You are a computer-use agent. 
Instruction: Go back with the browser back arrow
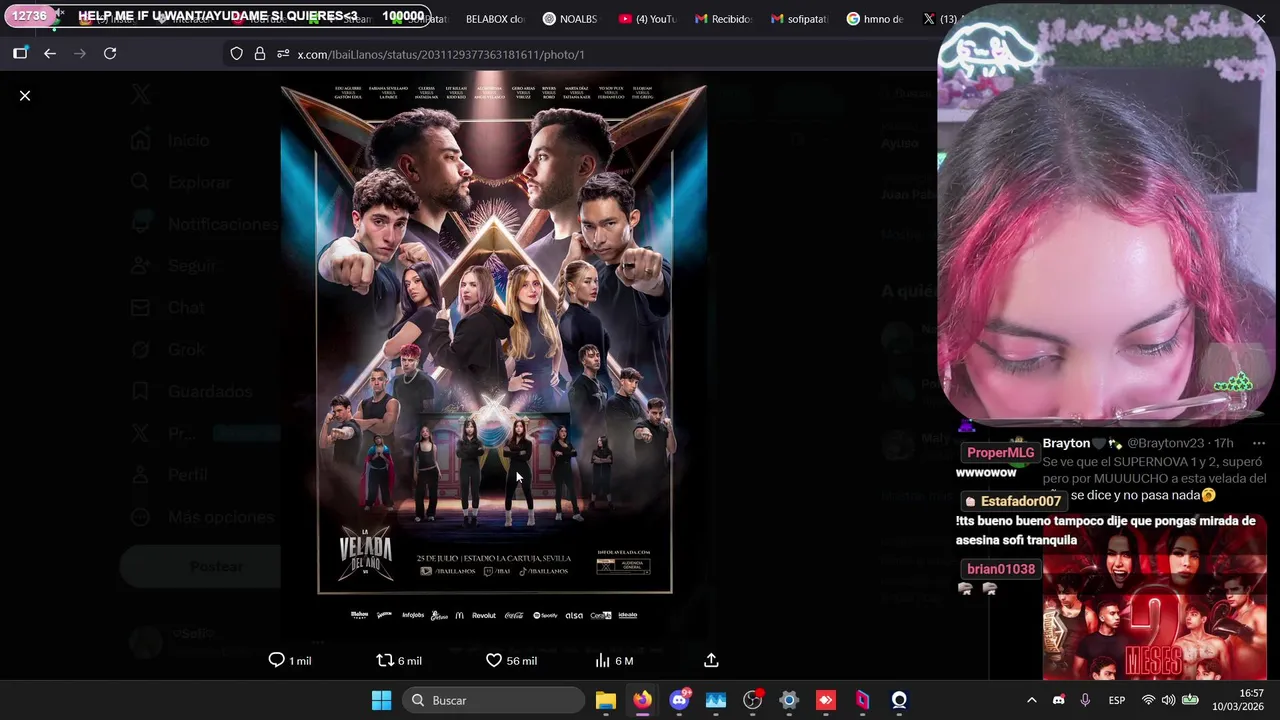50,54
